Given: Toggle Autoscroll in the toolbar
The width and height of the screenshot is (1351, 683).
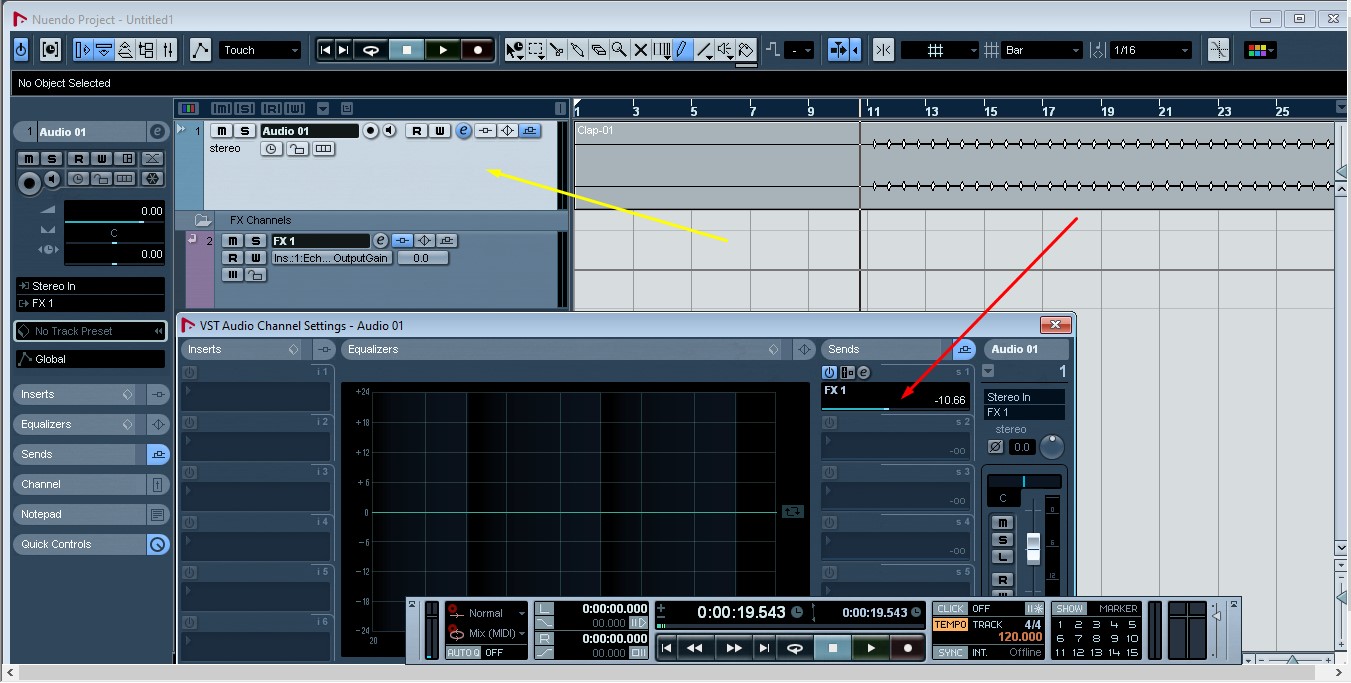Looking at the screenshot, I should (x=838, y=49).
